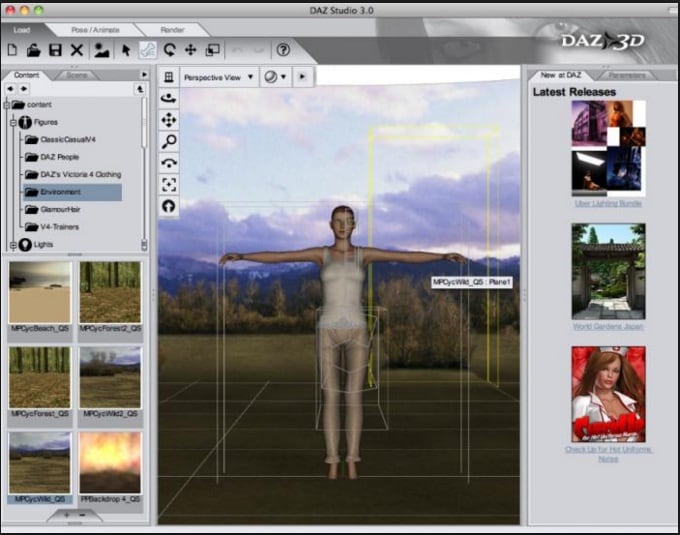The image size is (680, 535).
Task: Go forward with the content right arrow
Action: click(24, 89)
